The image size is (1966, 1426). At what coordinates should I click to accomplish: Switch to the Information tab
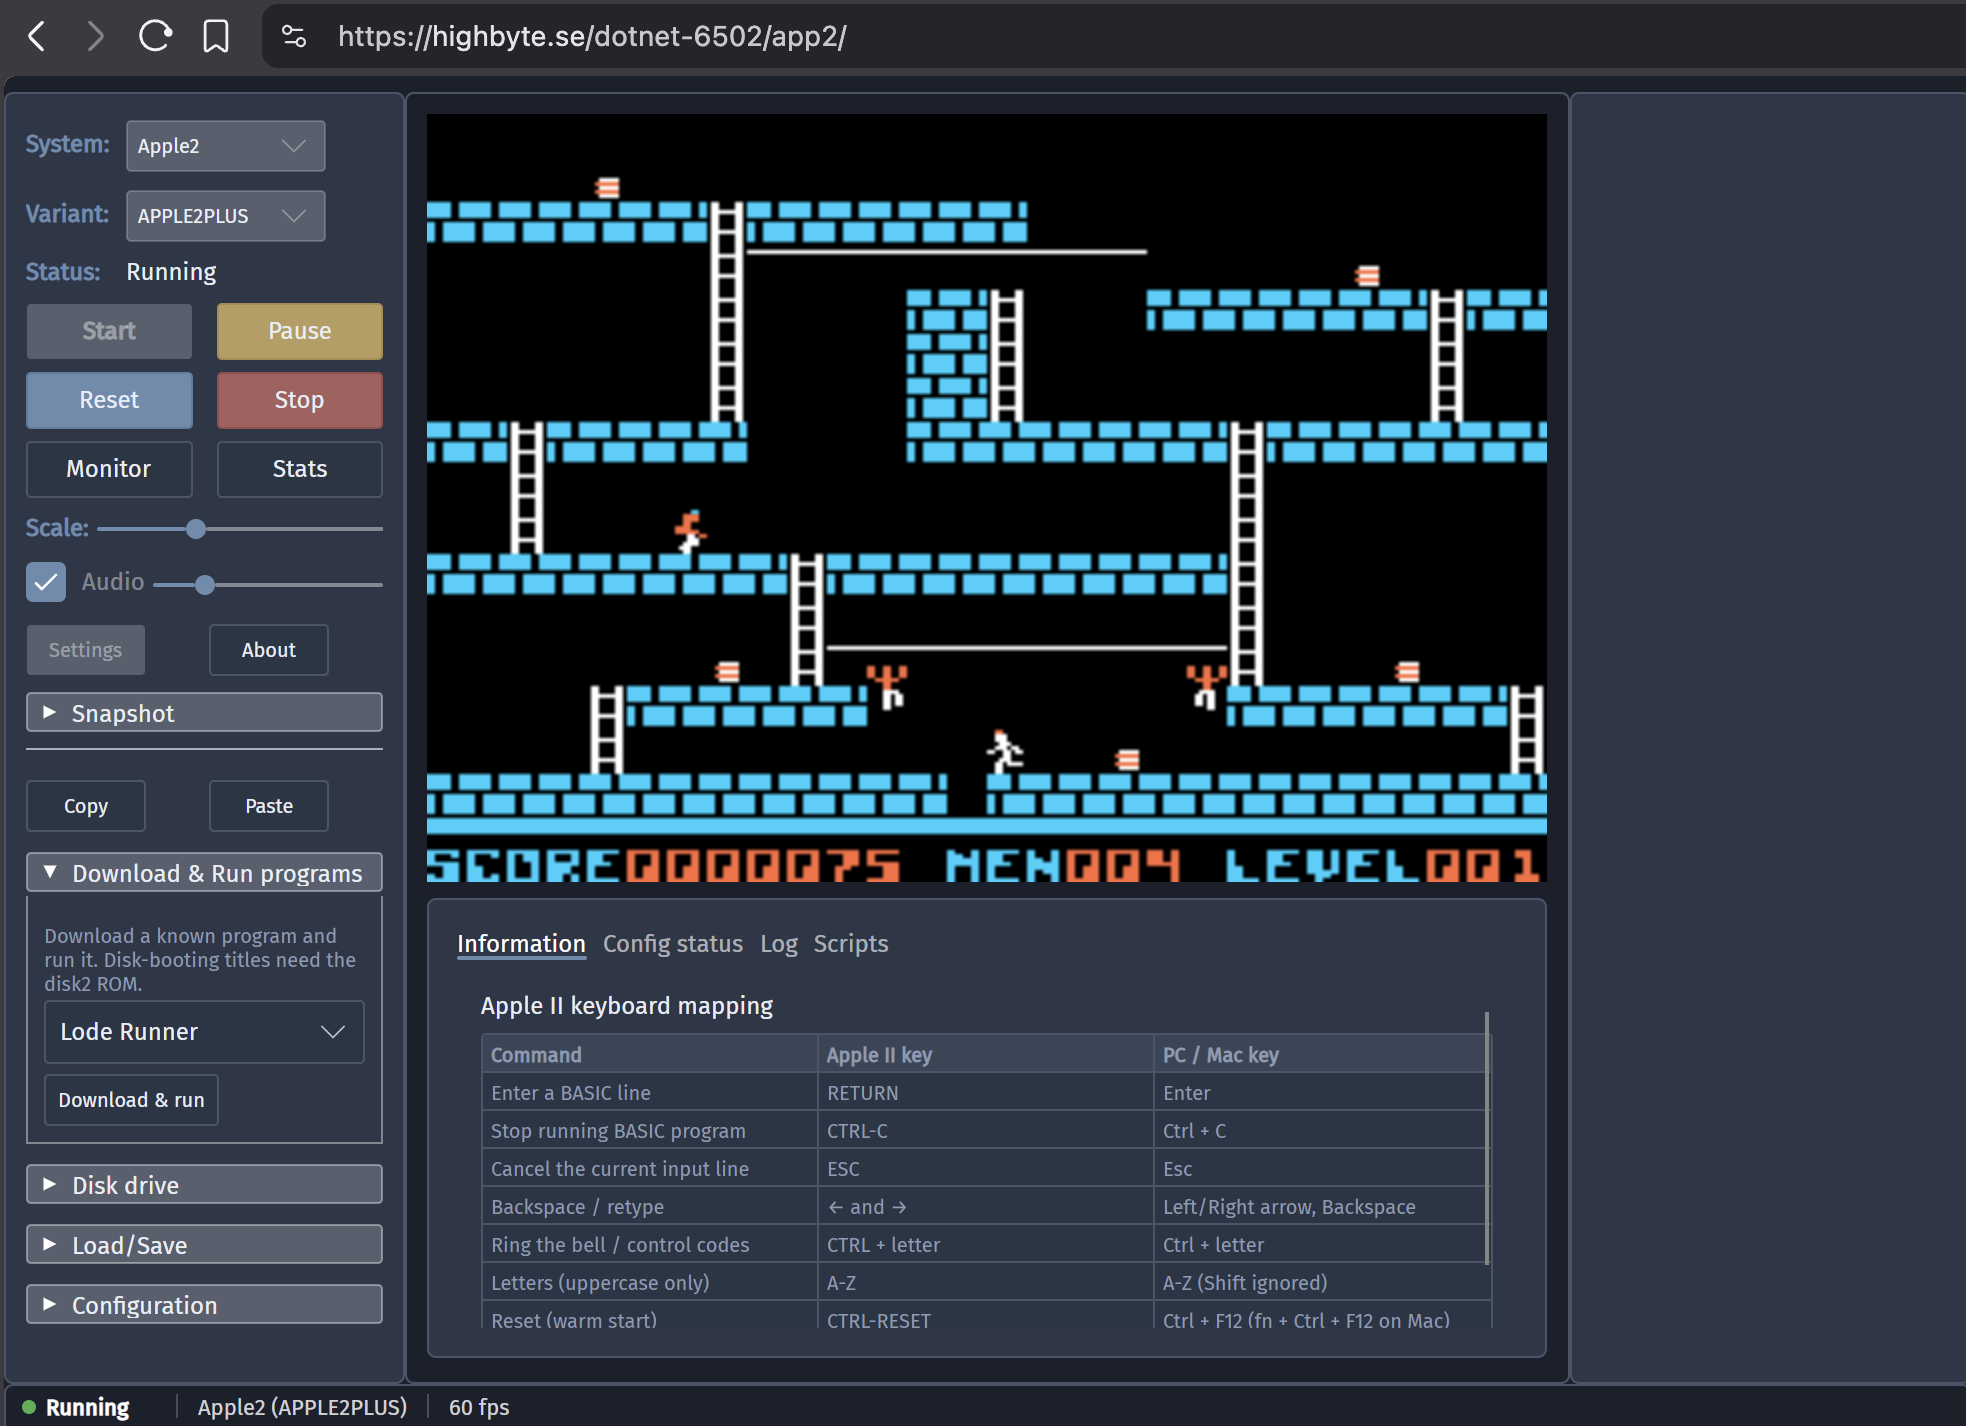[521, 944]
